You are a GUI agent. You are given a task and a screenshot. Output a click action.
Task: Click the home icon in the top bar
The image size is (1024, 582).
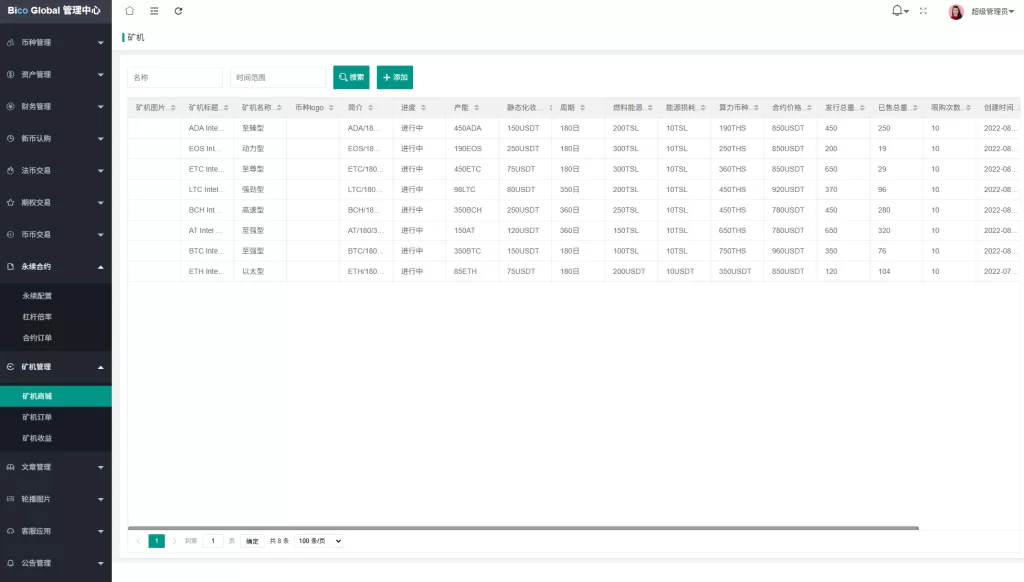click(x=129, y=11)
